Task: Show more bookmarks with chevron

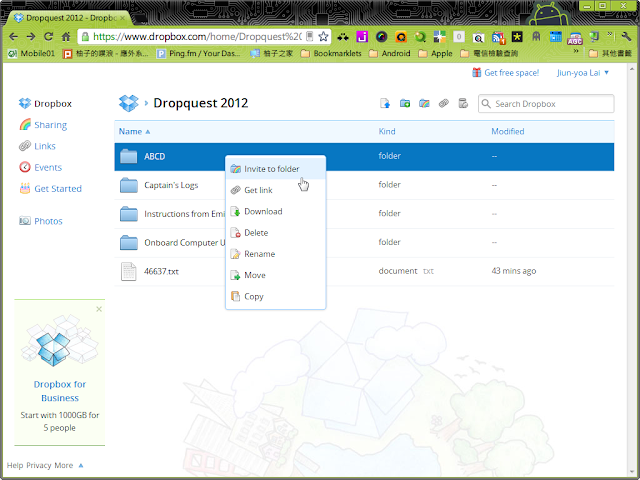Action: pos(576,51)
